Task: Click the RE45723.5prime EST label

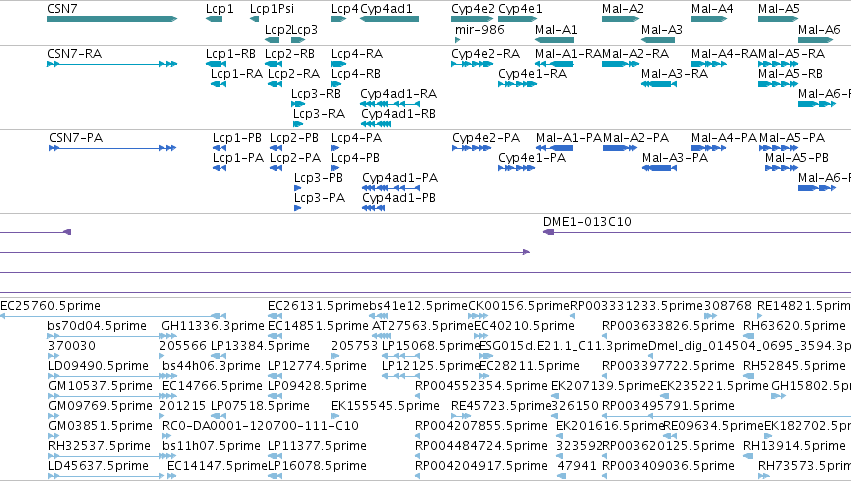Action: 501,407
